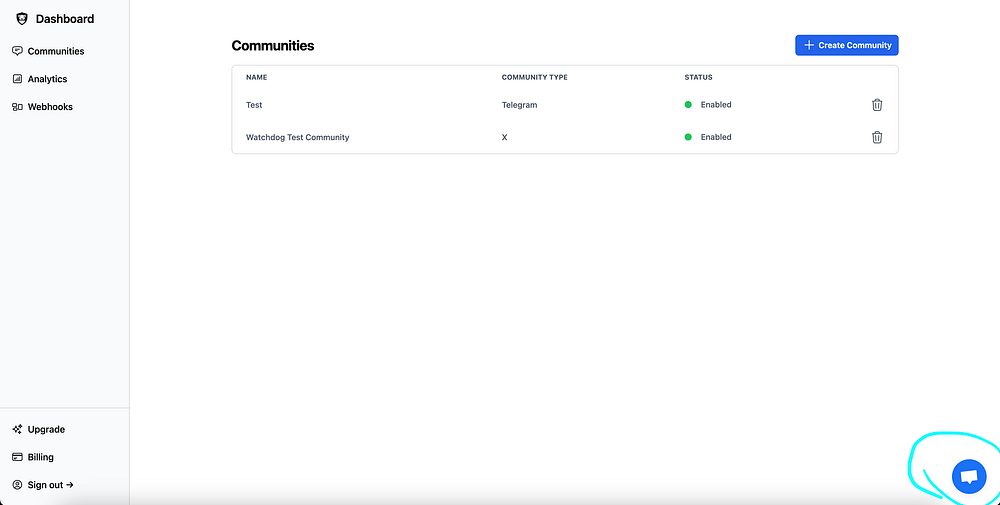Click the Telegram community type cell
This screenshot has height=505, width=1000.
pos(519,105)
